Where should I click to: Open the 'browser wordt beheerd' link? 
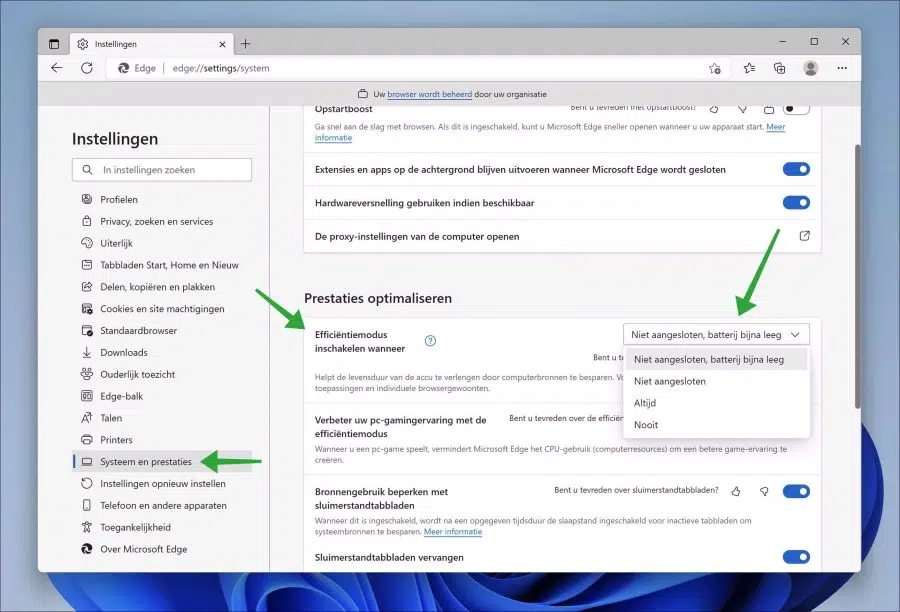(x=429, y=94)
